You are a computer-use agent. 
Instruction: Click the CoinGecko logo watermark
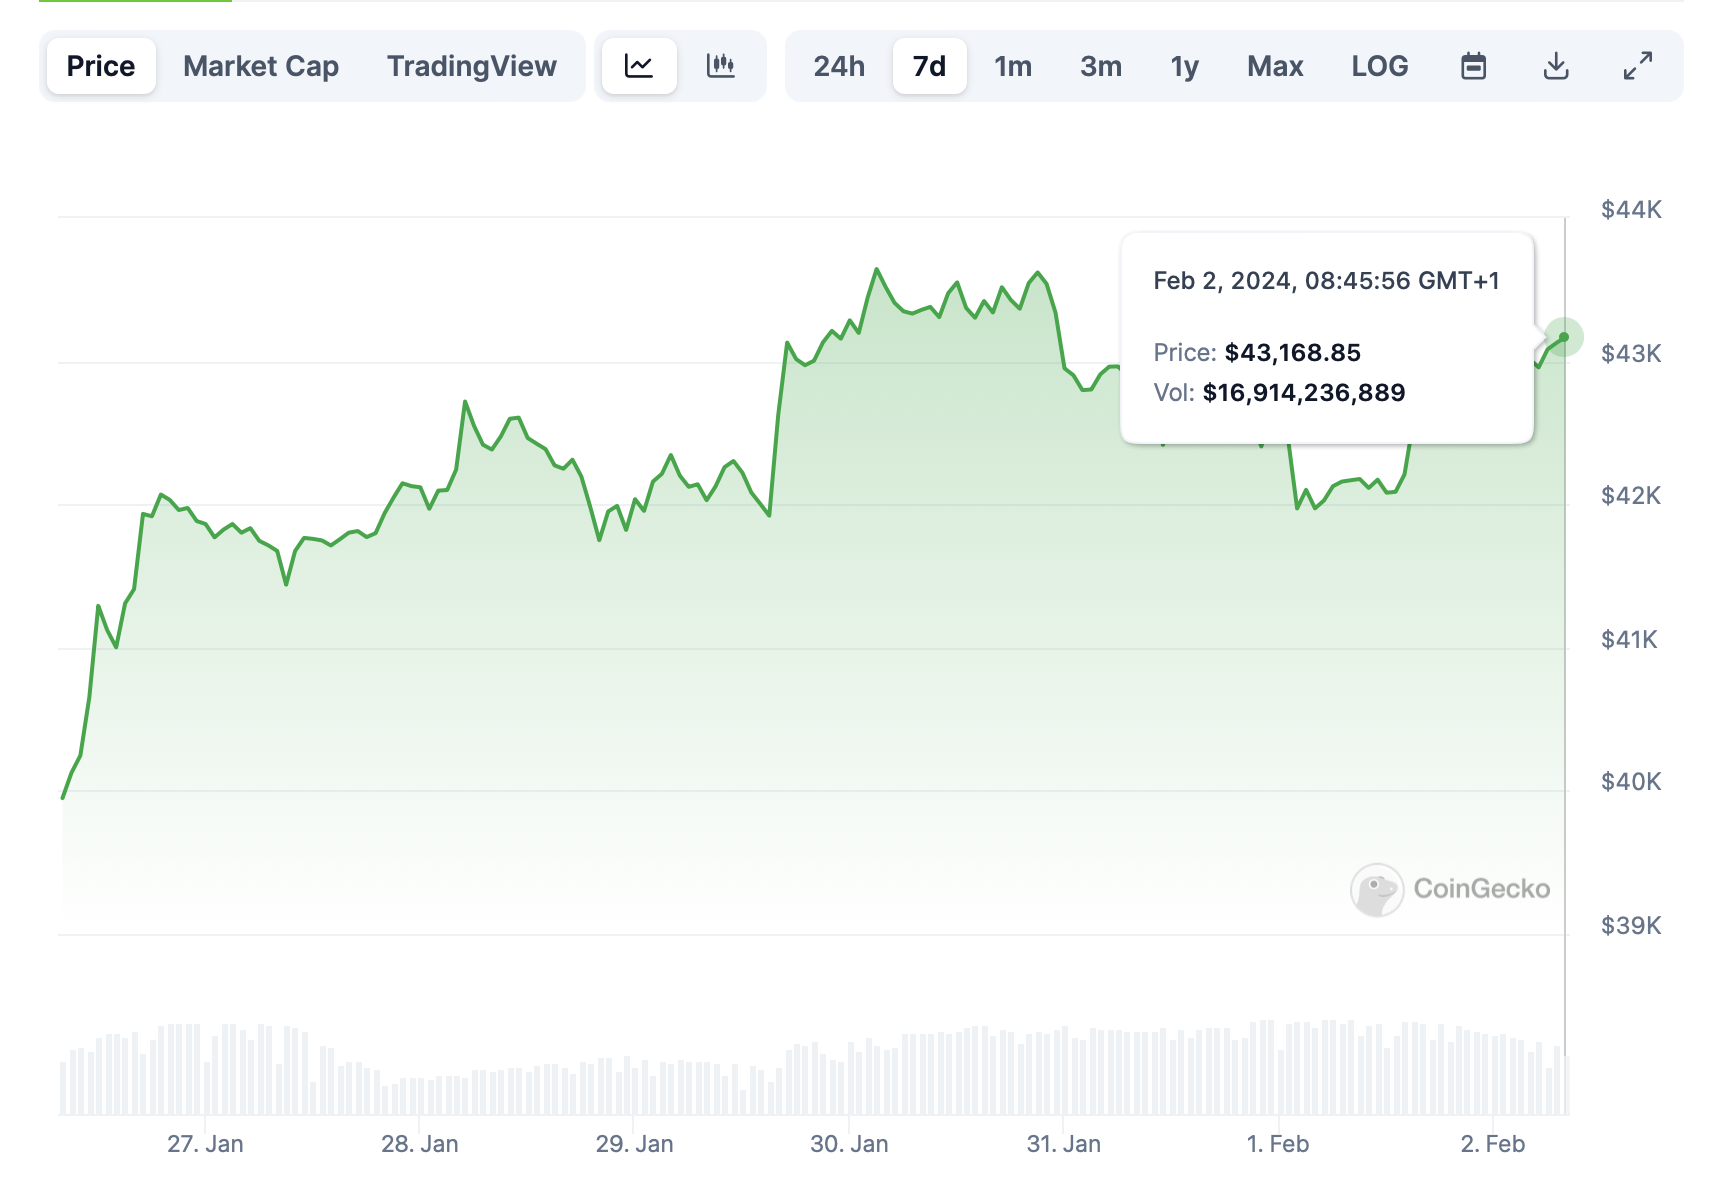1450,889
